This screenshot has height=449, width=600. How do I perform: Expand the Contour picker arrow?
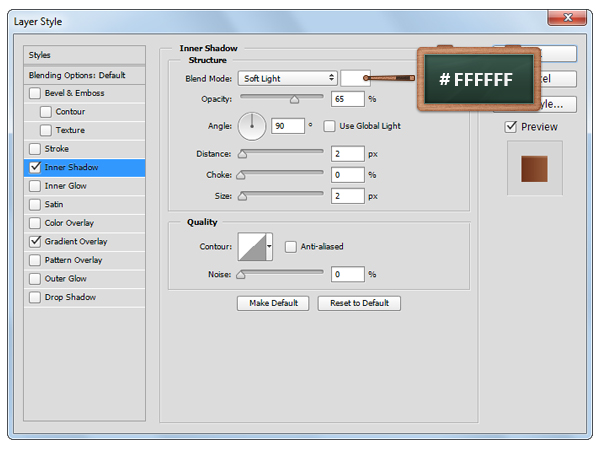click(269, 246)
